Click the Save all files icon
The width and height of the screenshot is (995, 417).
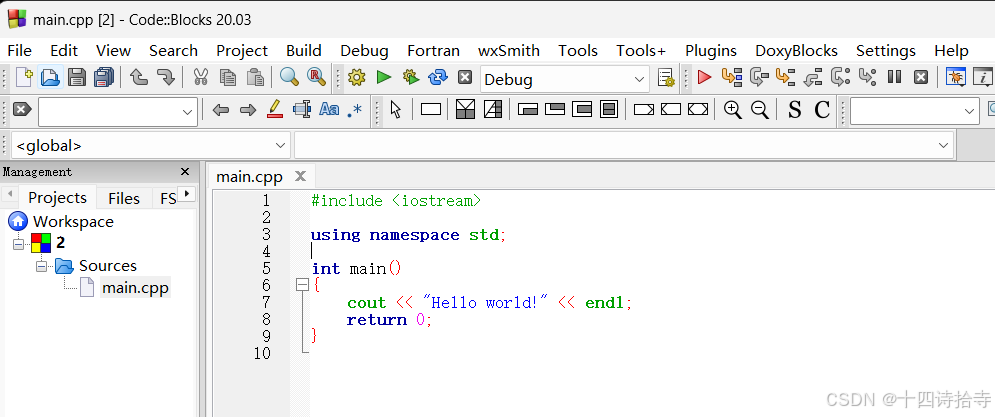coord(103,77)
